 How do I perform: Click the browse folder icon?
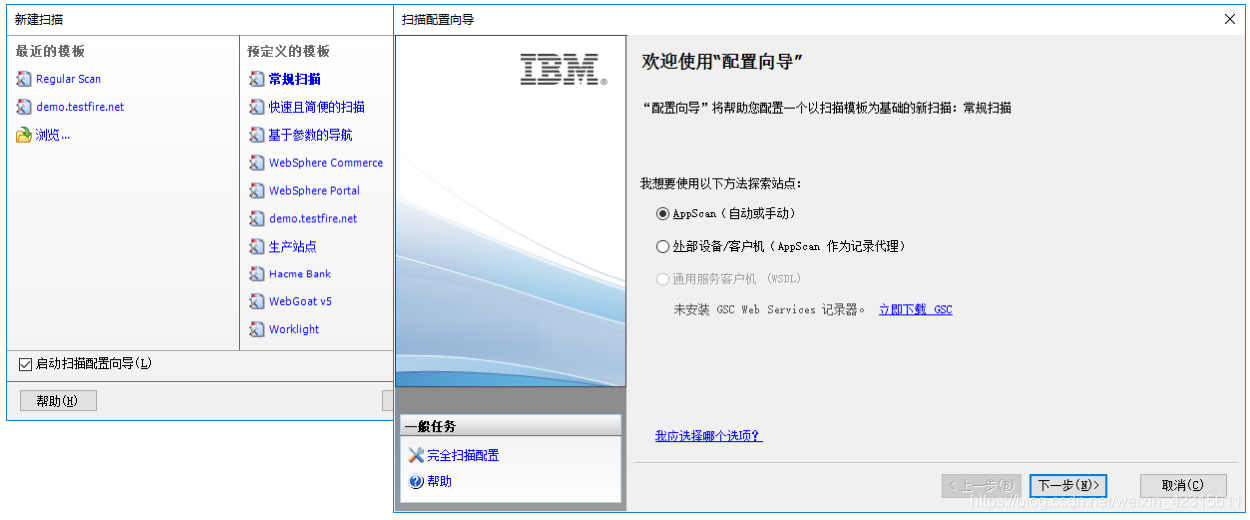click(24, 135)
